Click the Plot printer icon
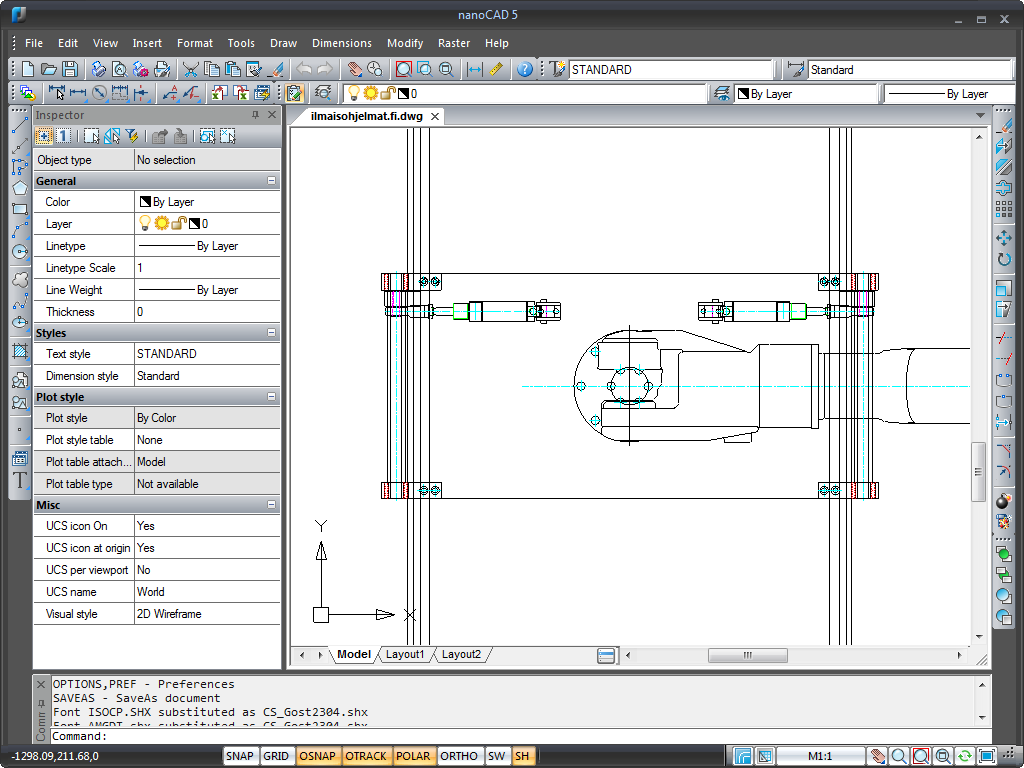The image size is (1024, 768). click(x=99, y=69)
